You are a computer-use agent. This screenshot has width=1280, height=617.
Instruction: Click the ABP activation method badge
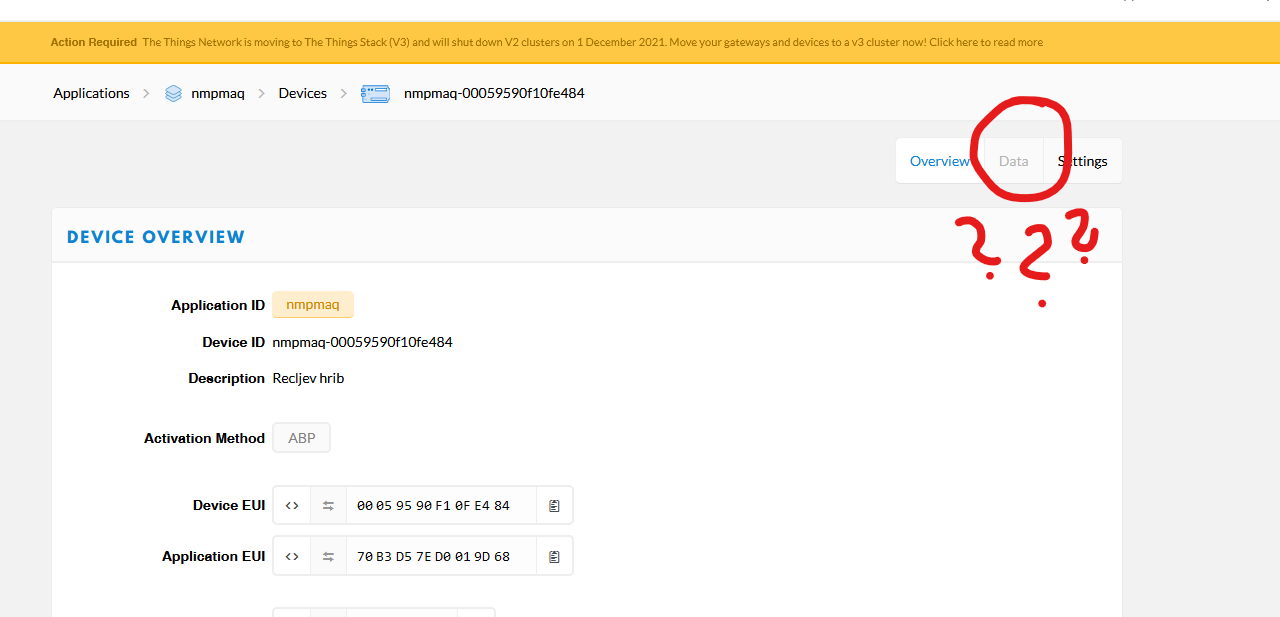point(301,438)
